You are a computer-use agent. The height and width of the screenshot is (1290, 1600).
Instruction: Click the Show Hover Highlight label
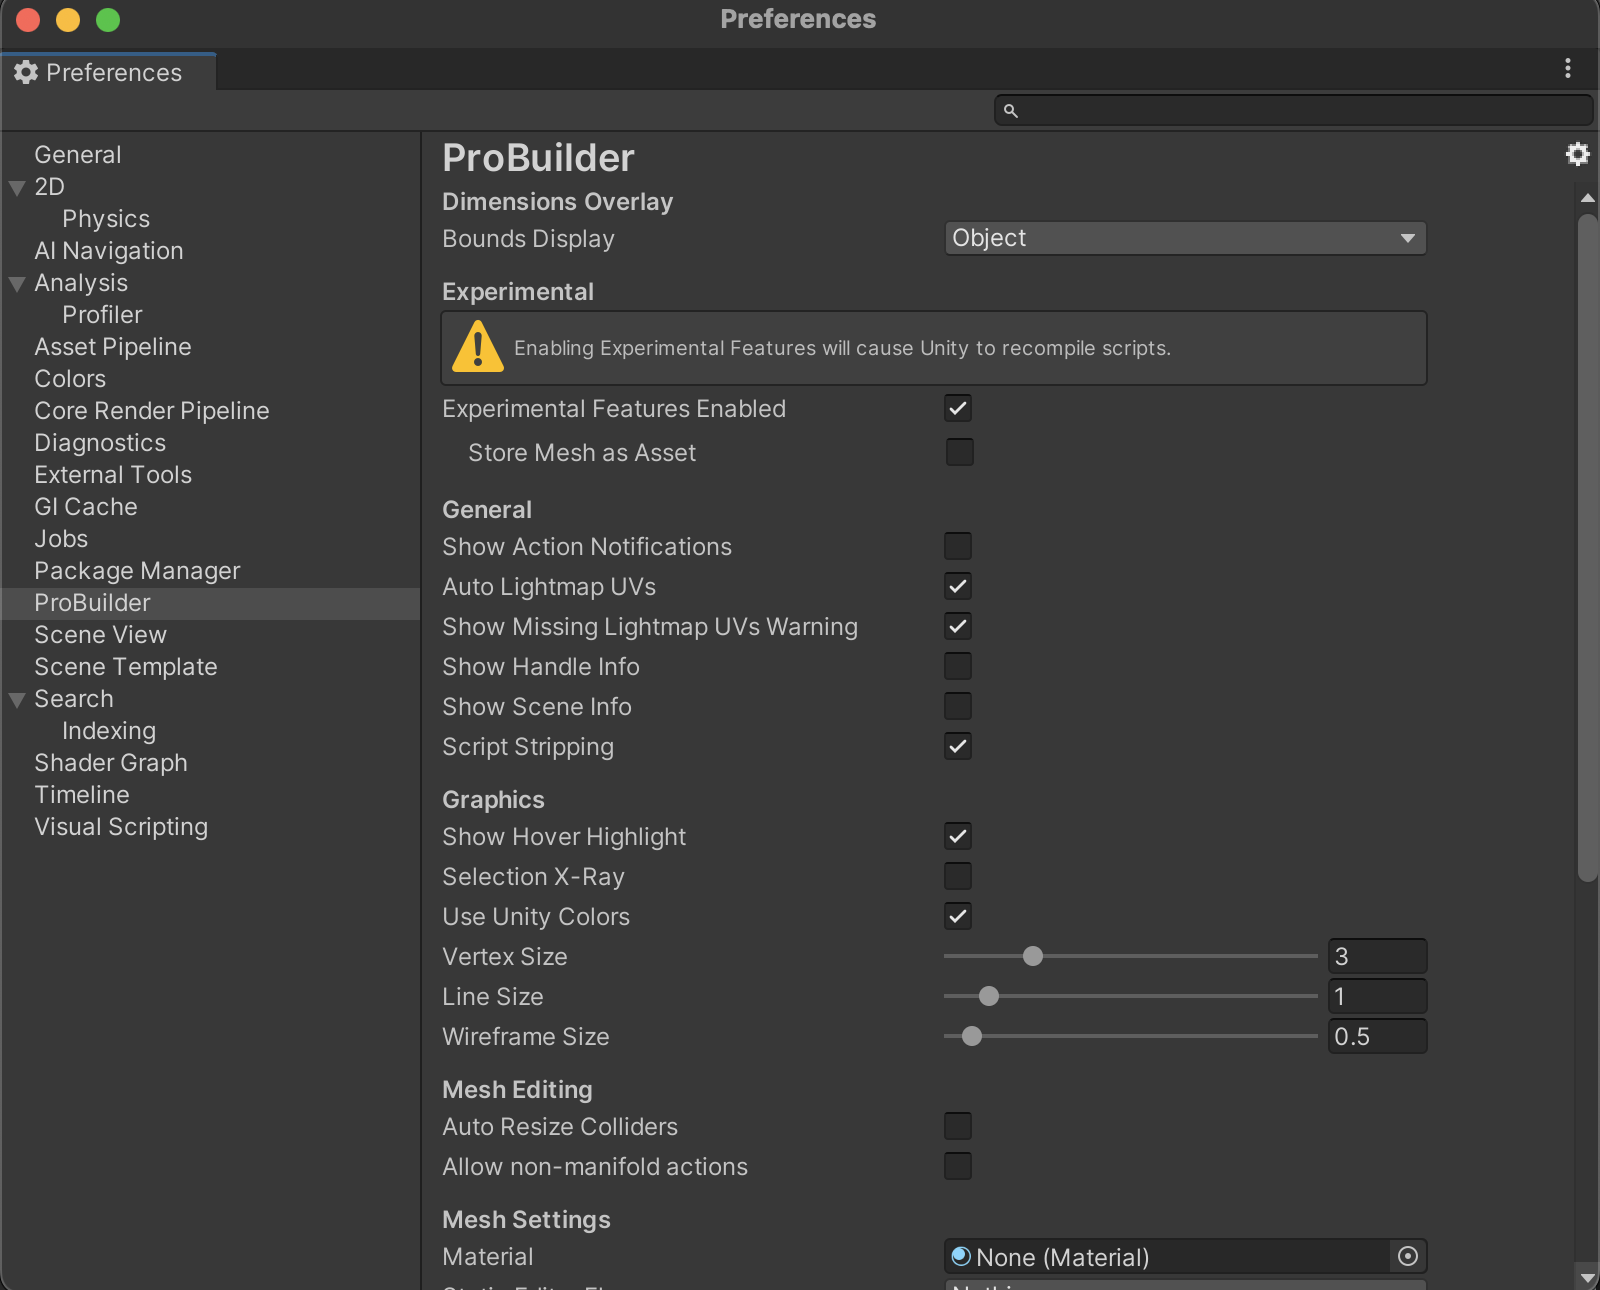pos(564,837)
